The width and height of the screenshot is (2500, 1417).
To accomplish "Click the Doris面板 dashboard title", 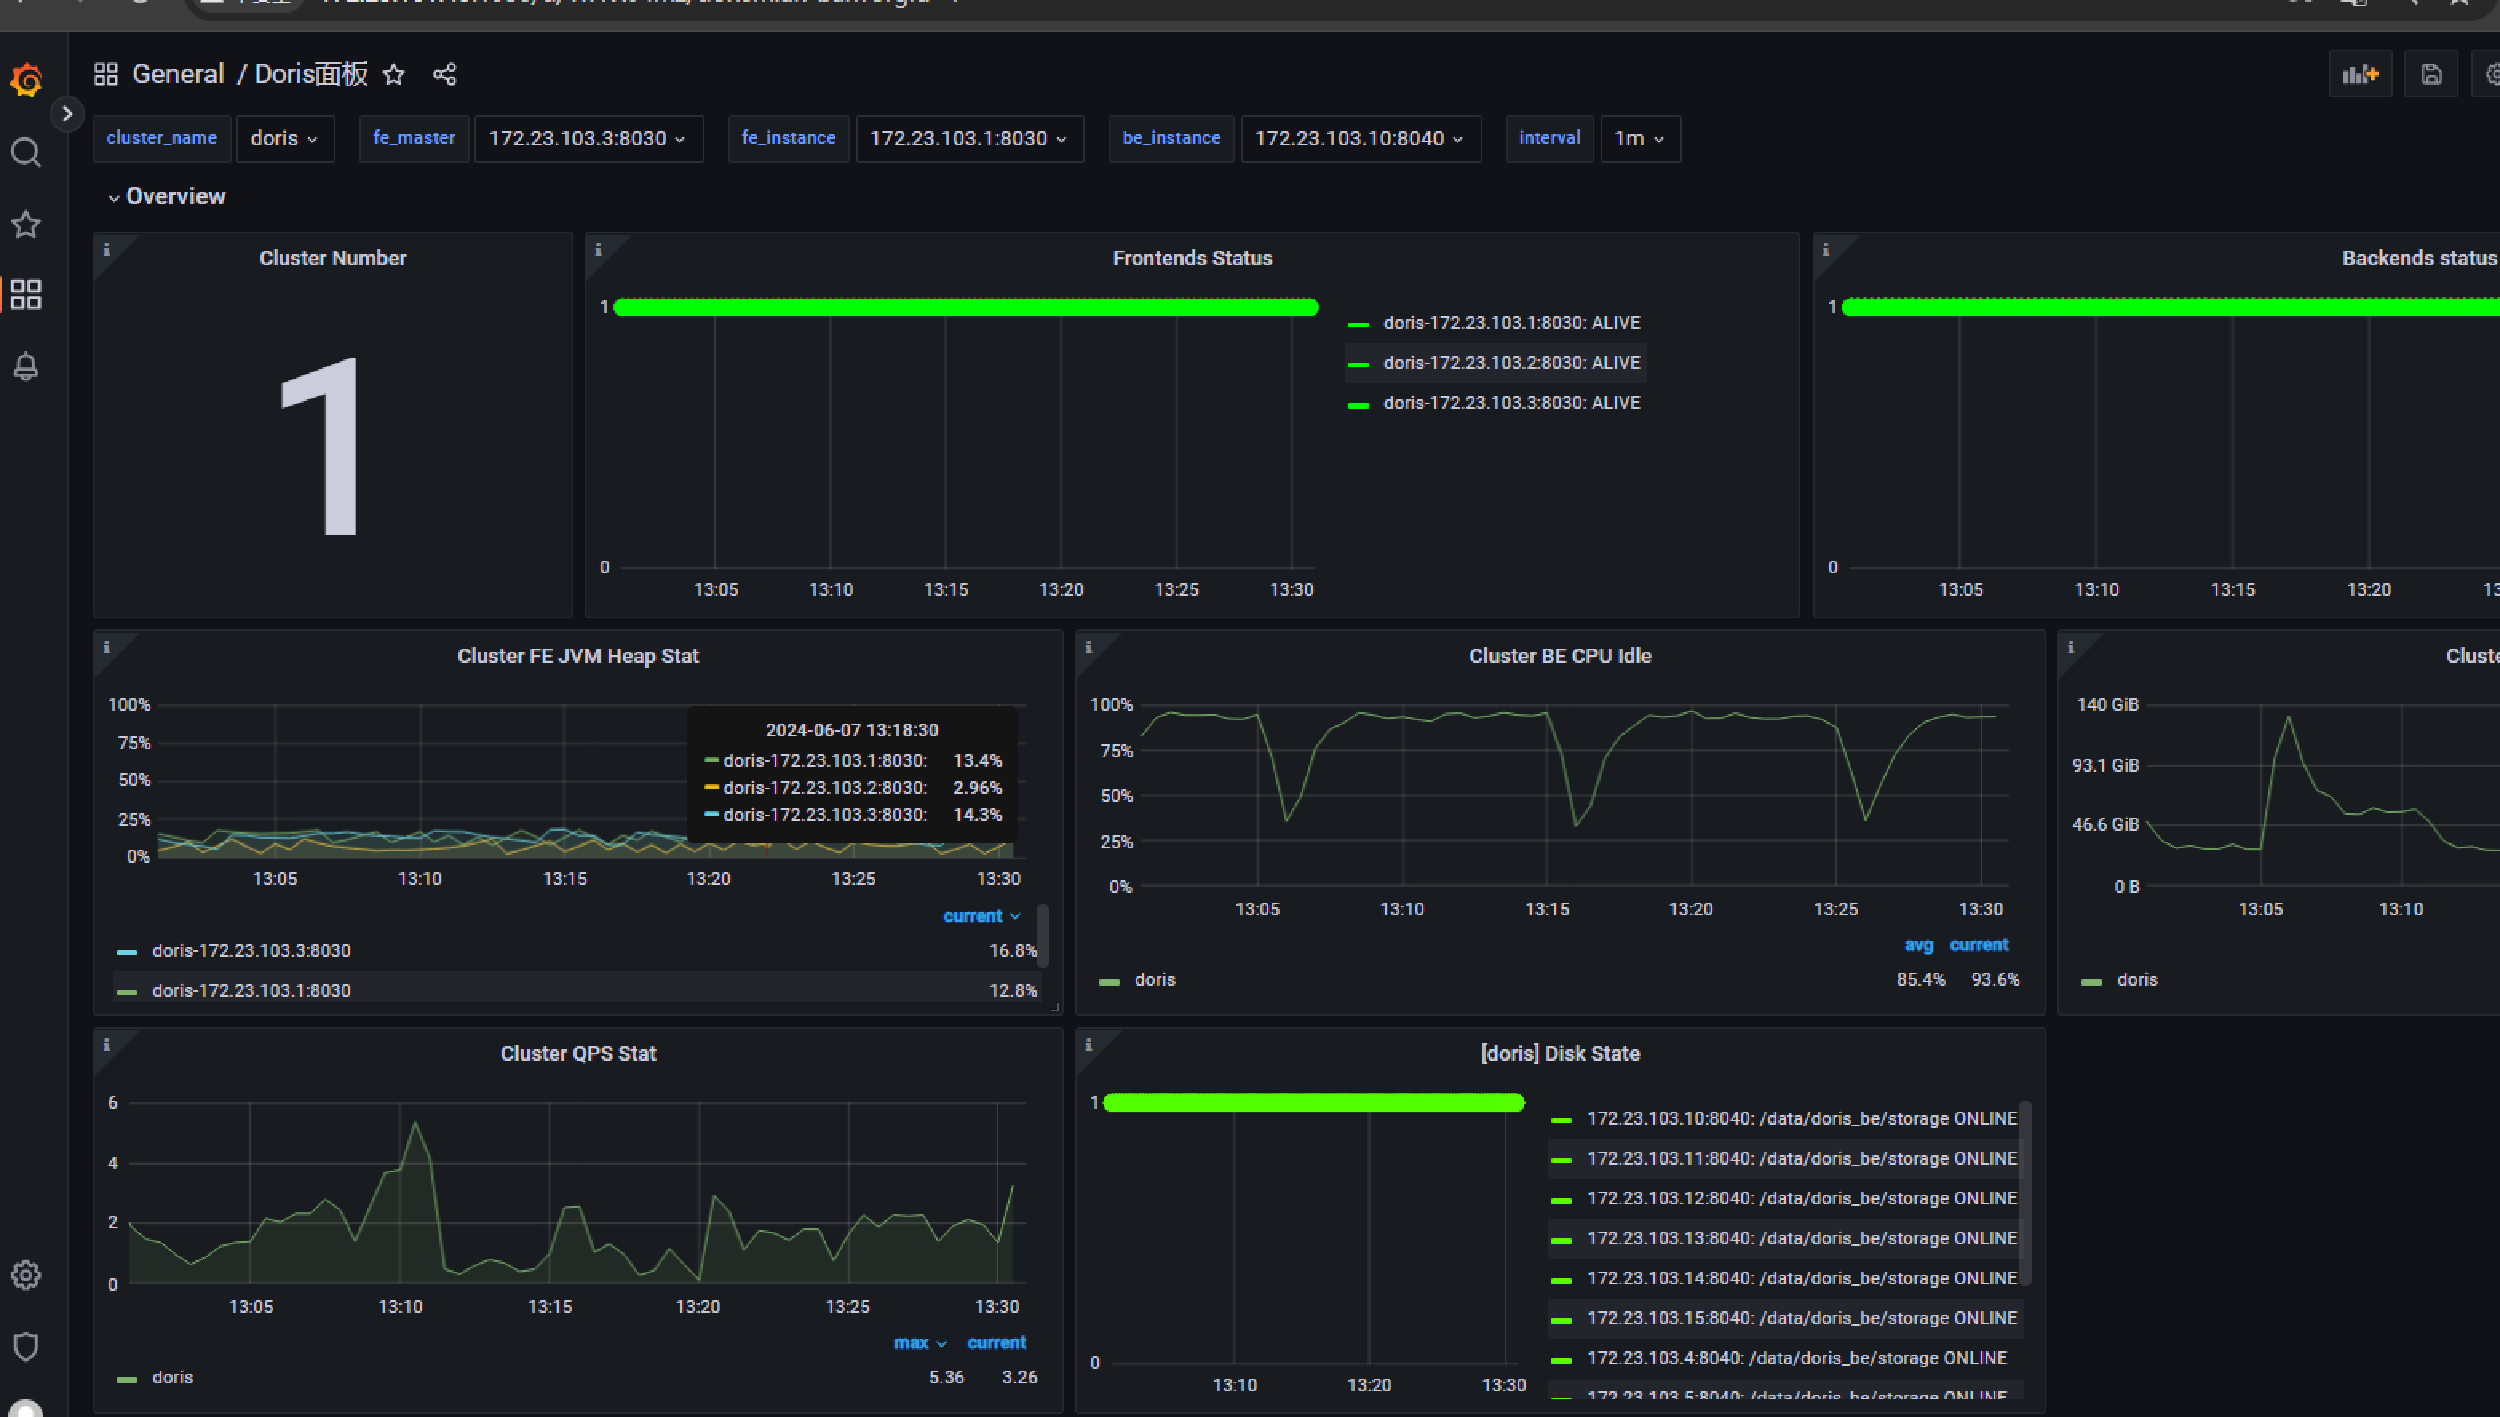I will pos(311,74).
